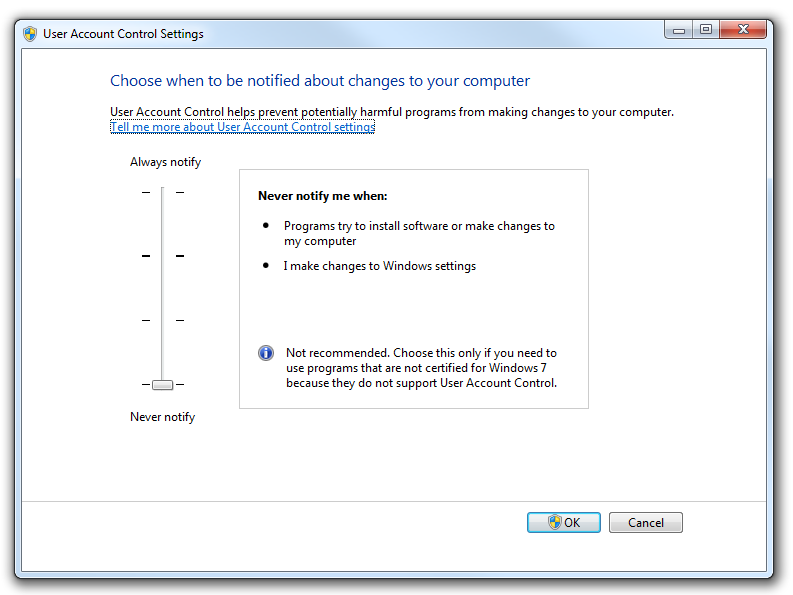This screenshot has width=793, height=595.
Task: Open the Tell me more about UAC link
Action: point(242,127)
